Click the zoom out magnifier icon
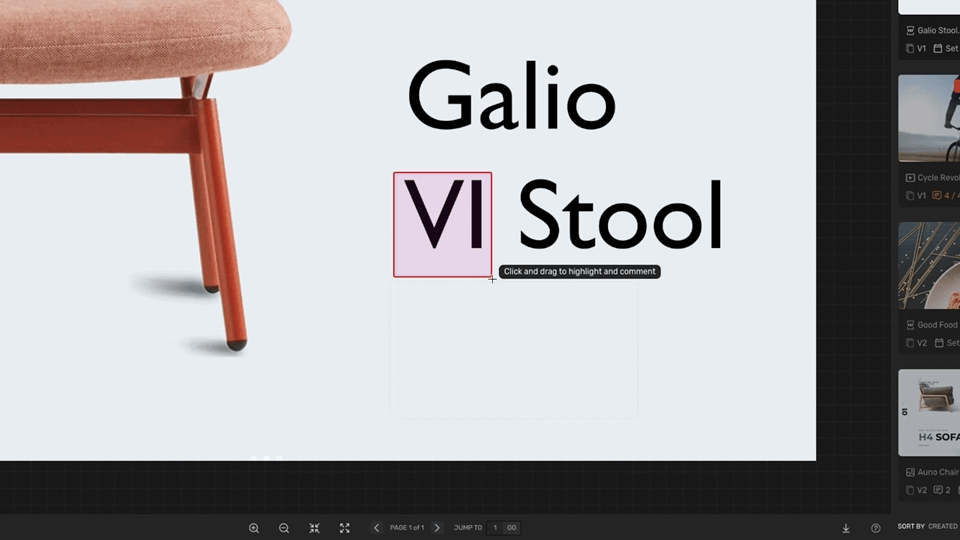Viewport: 960px width, 540px height. click(x=284, y=528)
